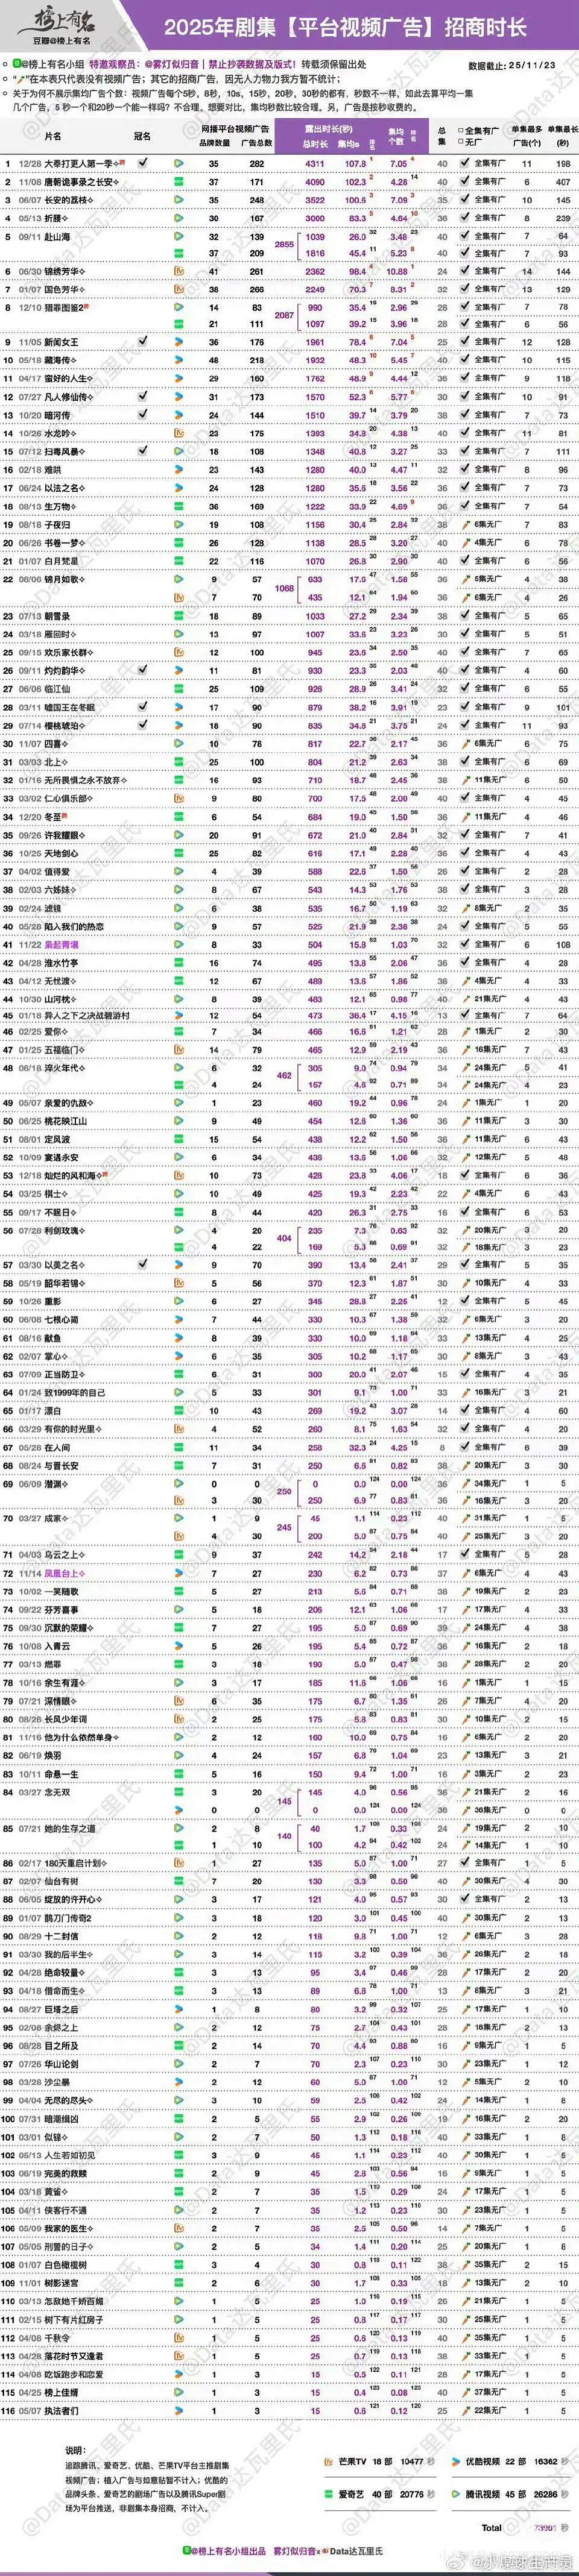Click the platform icon in 难哄 row
Viewport: 579px width, 2576px height.
tap(179, 469)
